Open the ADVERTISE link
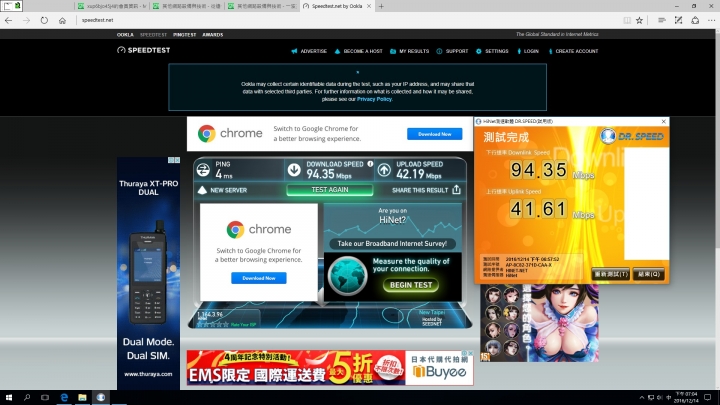The height and width of the screenshot is (405, 720). pos(309,51)
